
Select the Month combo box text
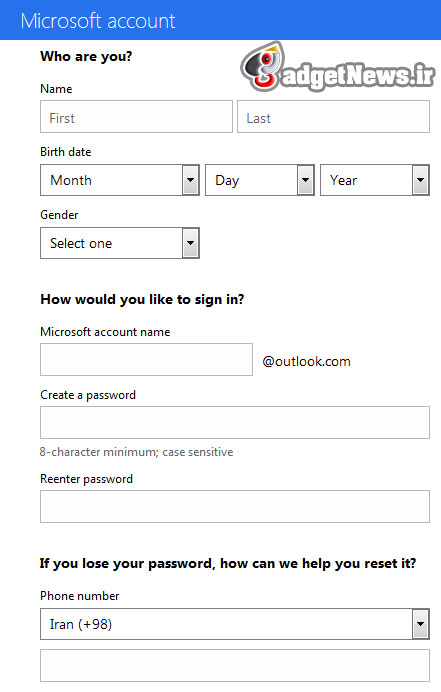pos(71,180)
